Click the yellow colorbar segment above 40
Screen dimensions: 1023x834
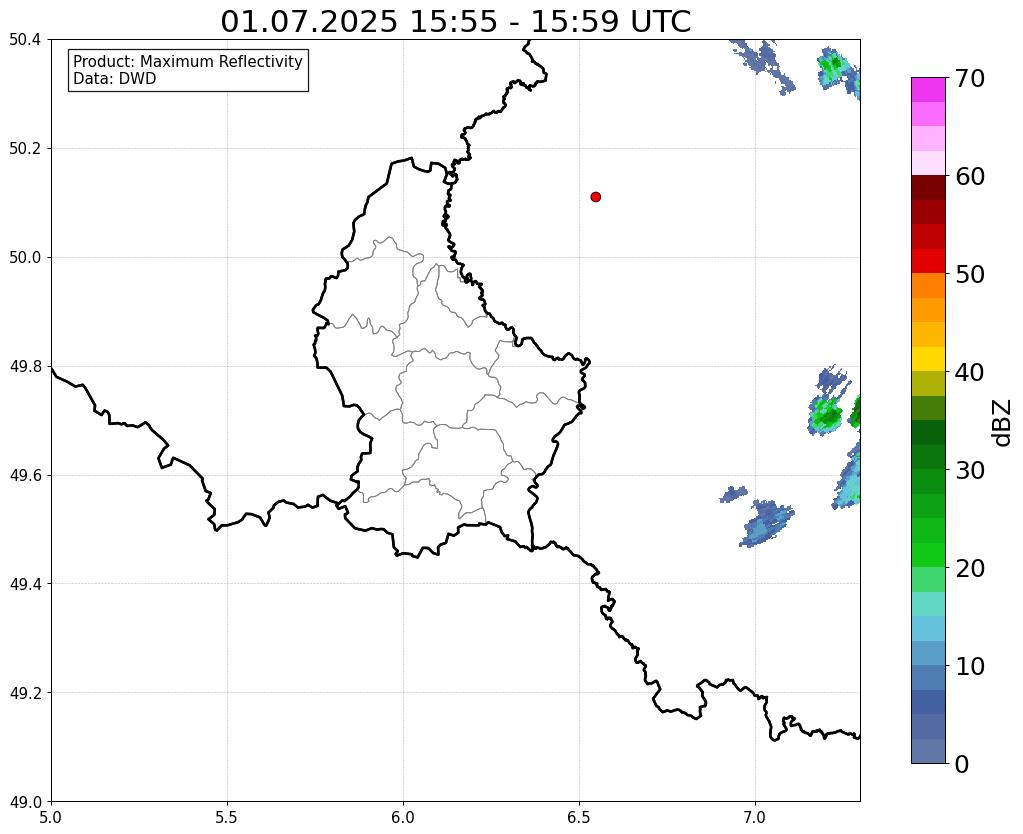click(x=928, y=359)
